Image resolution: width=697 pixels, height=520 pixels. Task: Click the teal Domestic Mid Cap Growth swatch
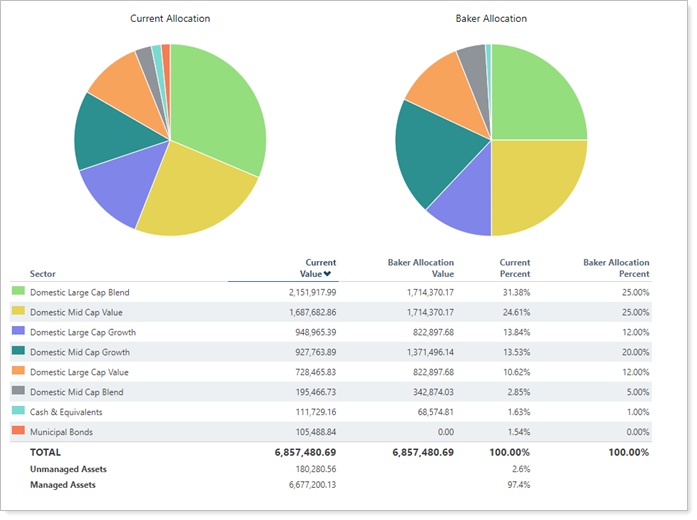(17, 352)
